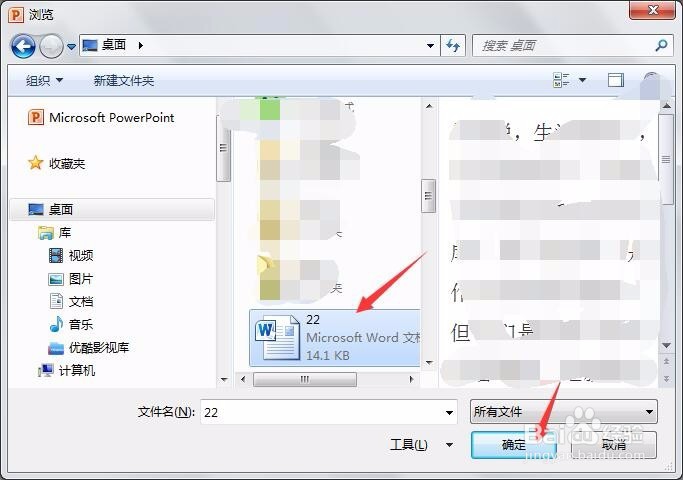The height and width of the screenshot is (480, 683).
Task: Click file list horizontal scrollbar thumb
Action: coord(304,379)
